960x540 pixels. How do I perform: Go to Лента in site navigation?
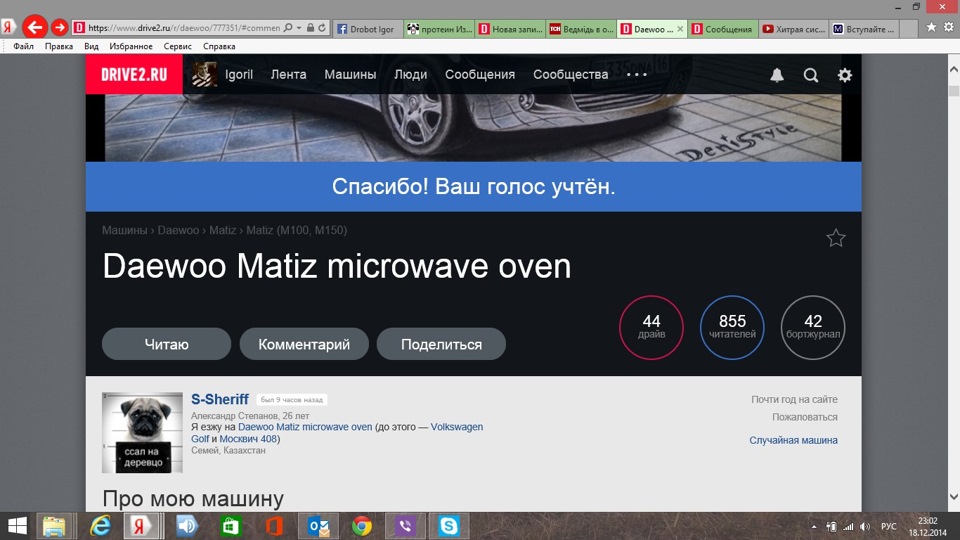click(x=288, y=74)
